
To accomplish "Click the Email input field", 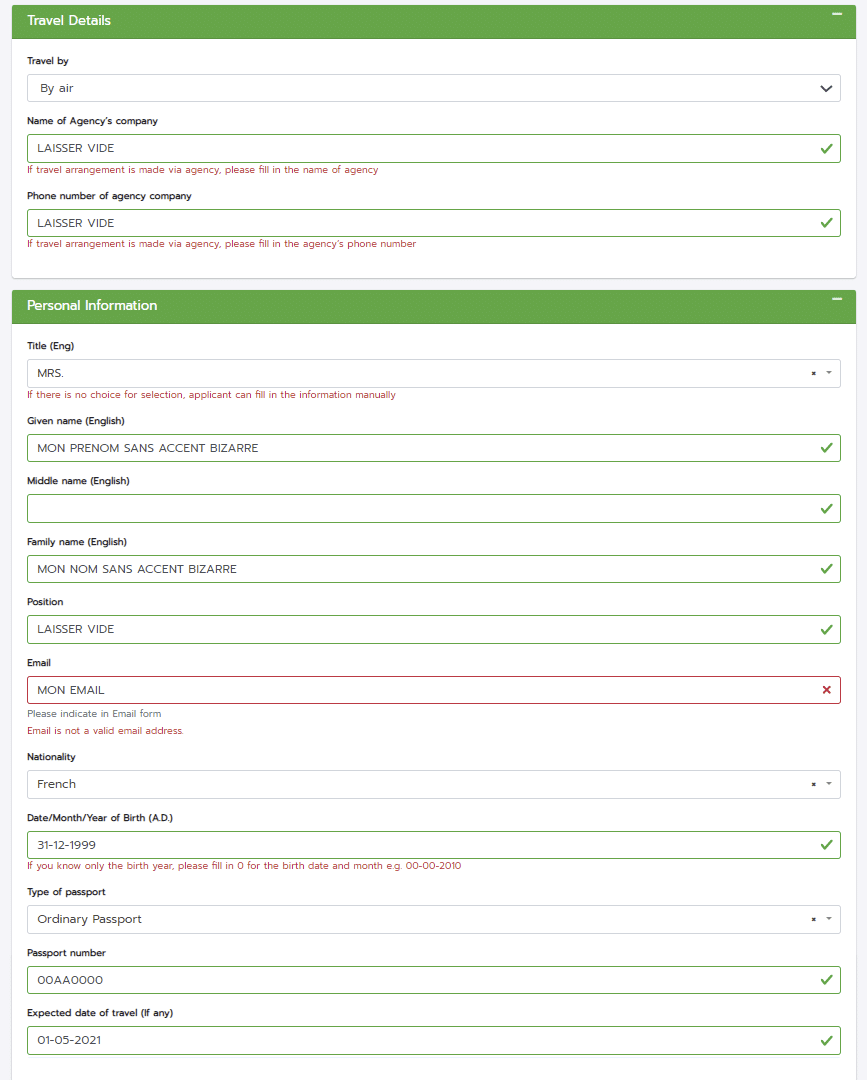I will pos(434,690).
